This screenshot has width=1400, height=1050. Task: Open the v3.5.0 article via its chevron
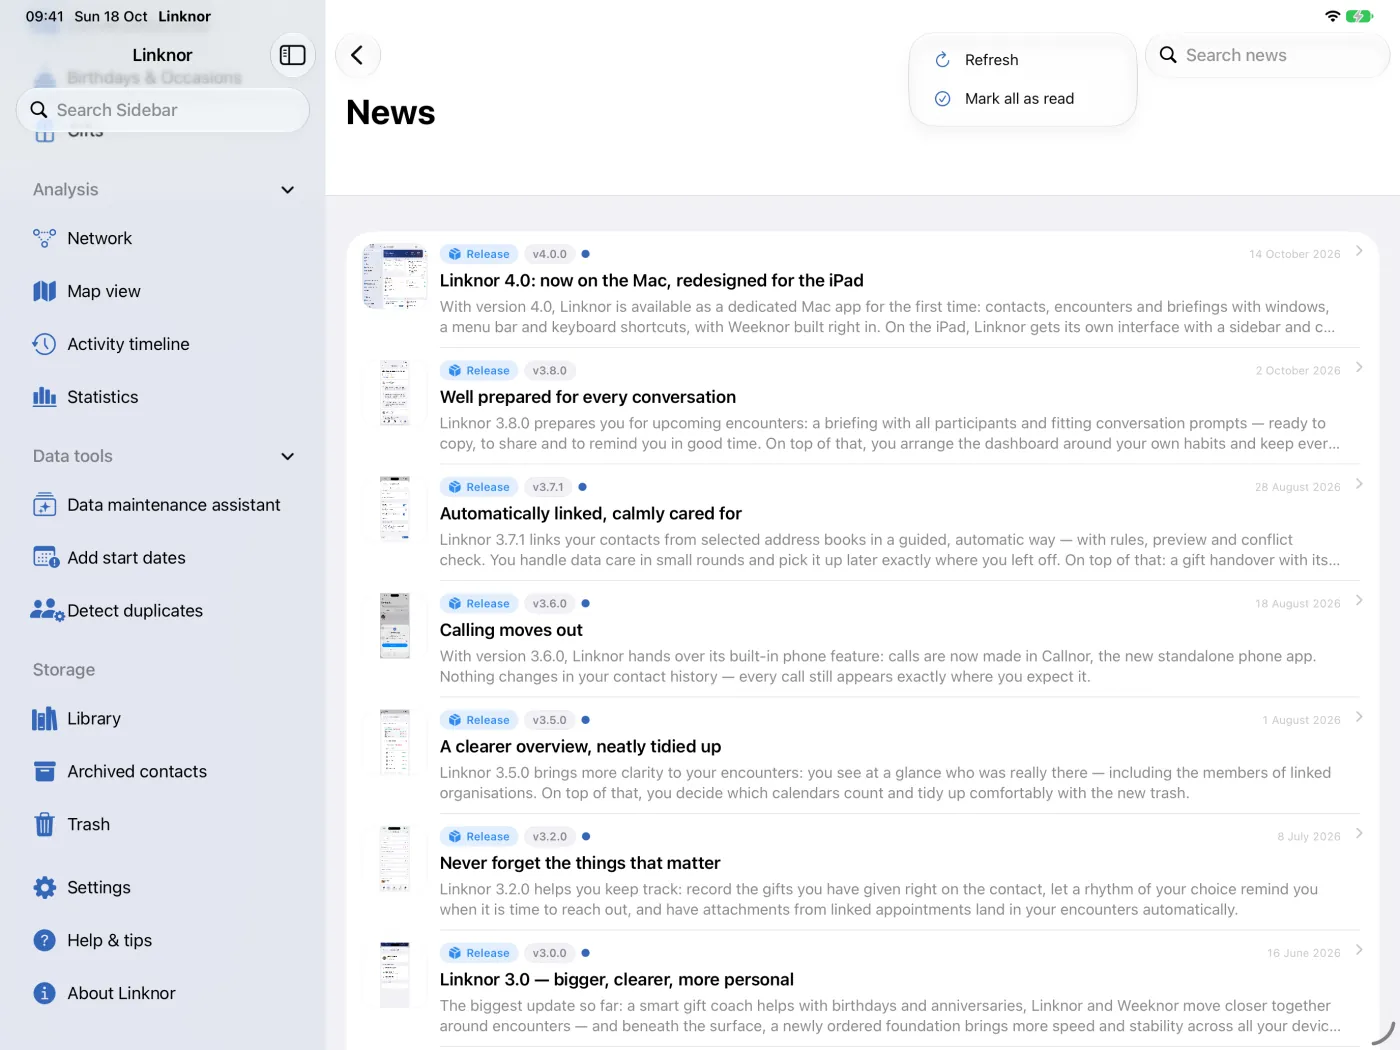tap(1359, 717)
